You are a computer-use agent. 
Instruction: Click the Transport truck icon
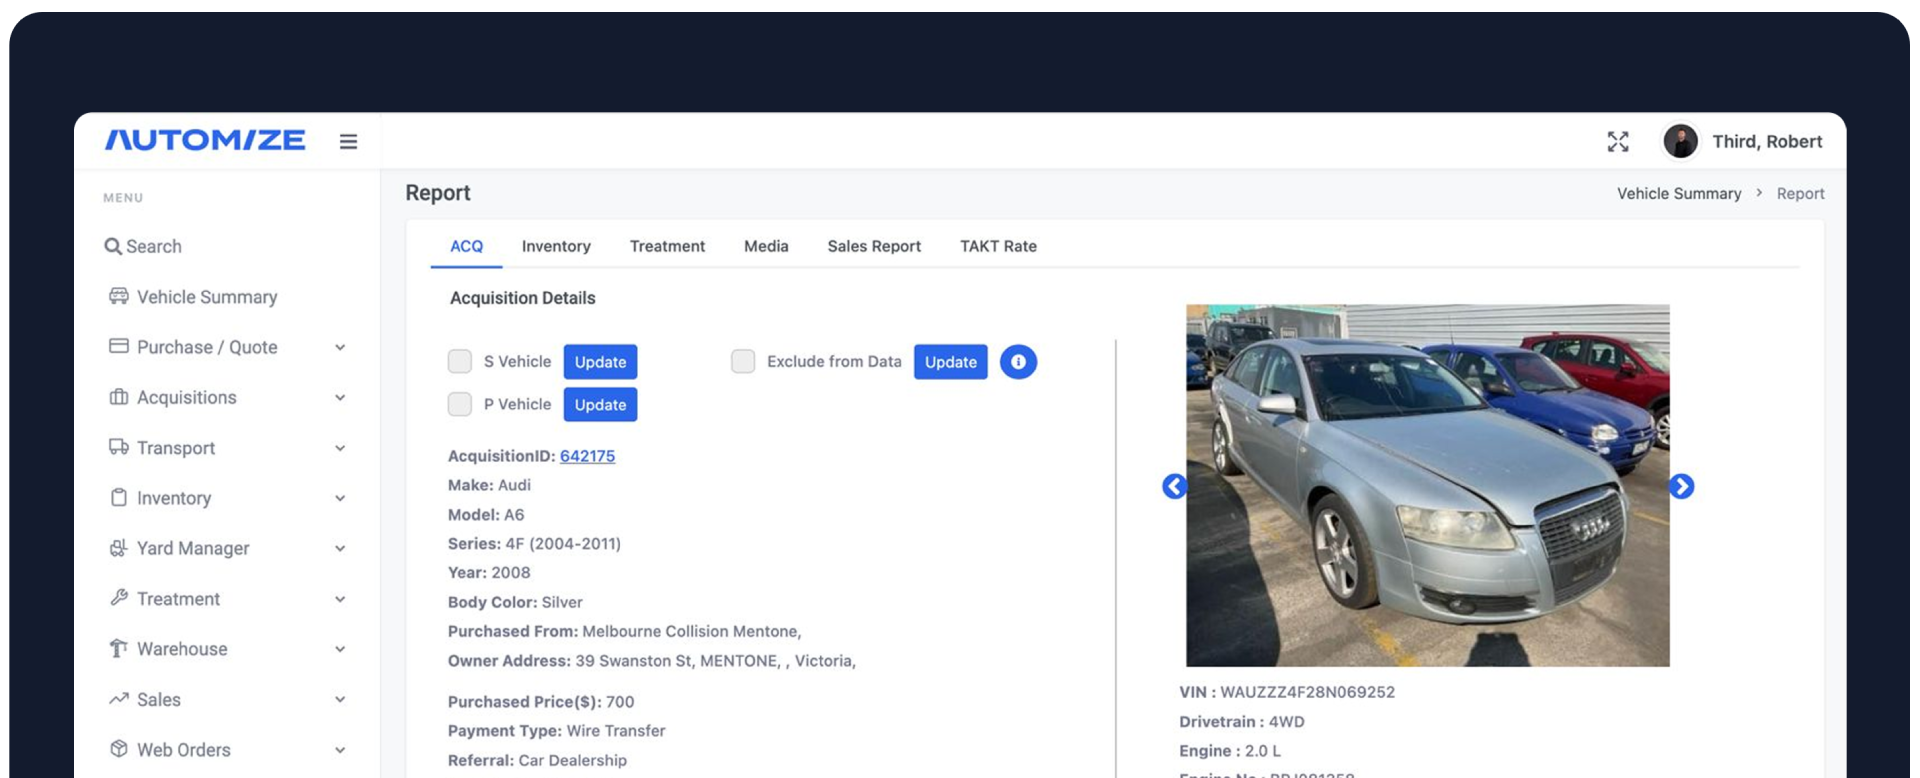tap(119, 447)
